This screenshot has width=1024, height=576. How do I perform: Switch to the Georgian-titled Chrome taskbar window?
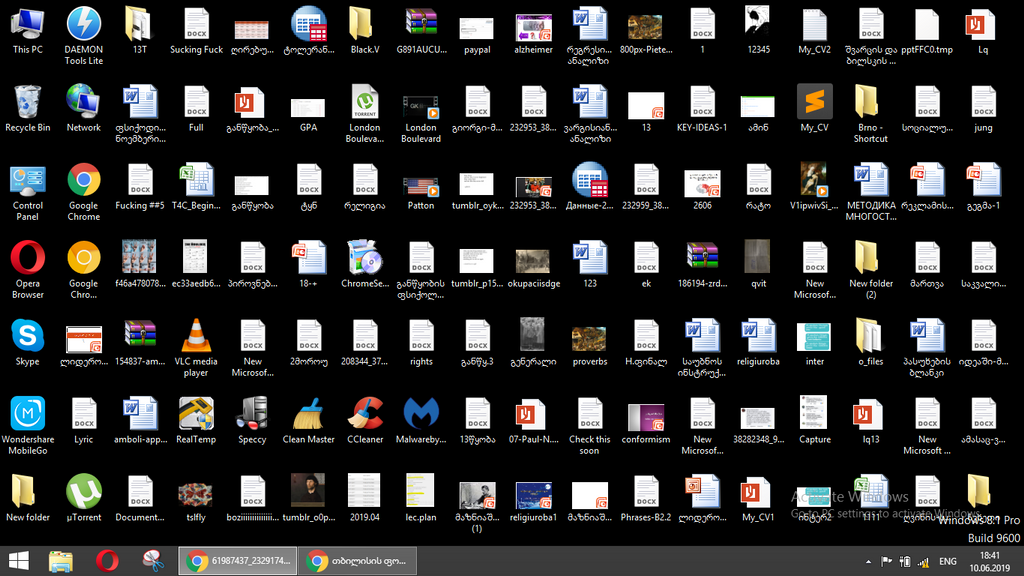[x=357, y=561]
